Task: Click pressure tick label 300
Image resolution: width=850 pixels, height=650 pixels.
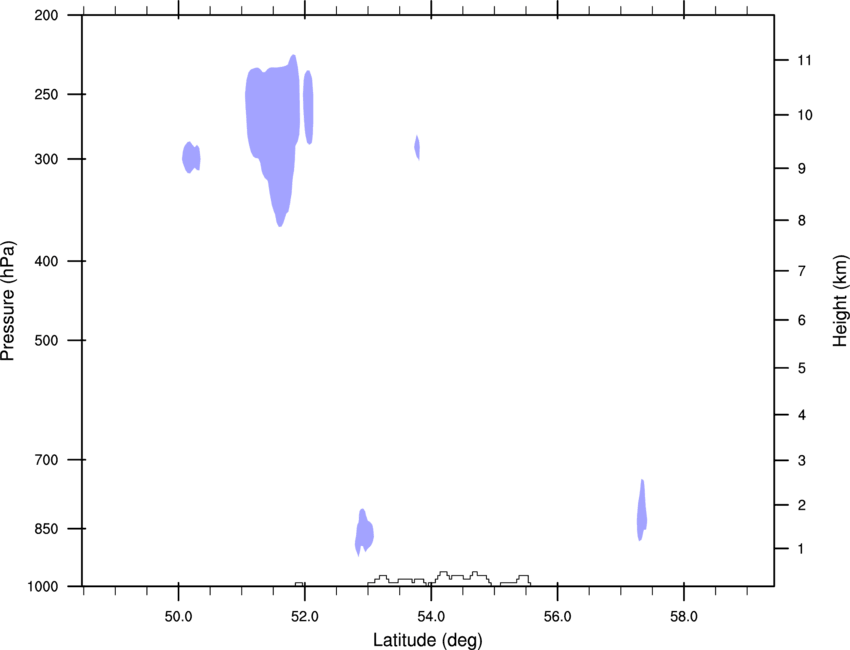Action: [46, 159]
